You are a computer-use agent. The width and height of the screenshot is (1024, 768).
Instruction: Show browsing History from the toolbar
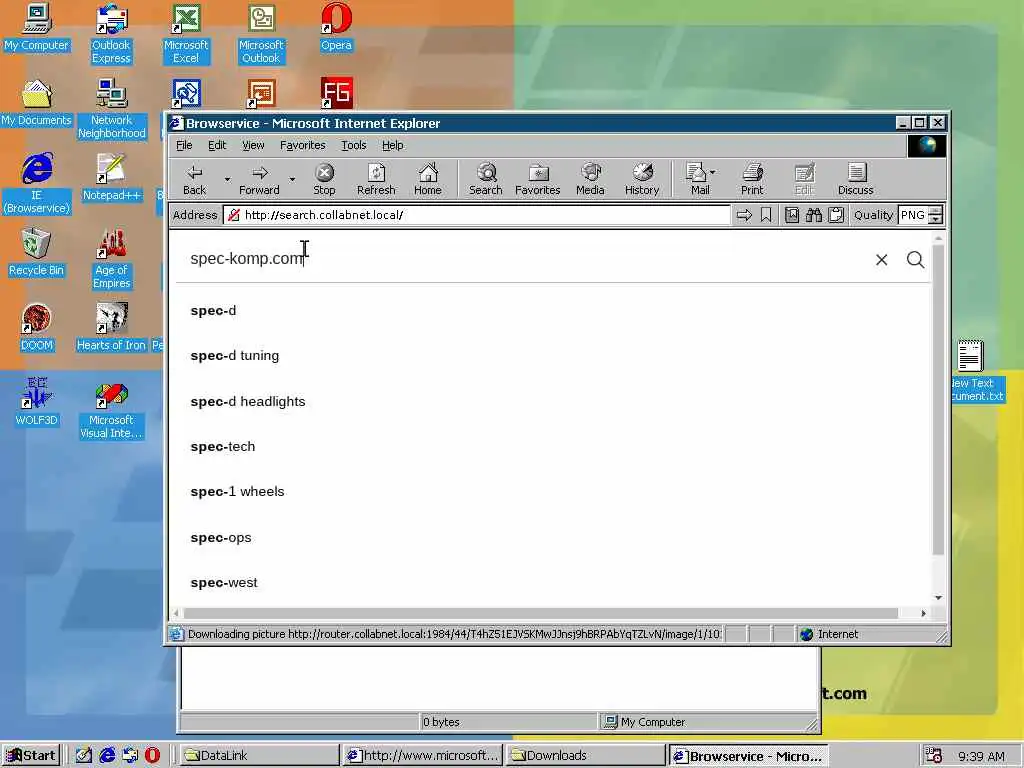642,180
